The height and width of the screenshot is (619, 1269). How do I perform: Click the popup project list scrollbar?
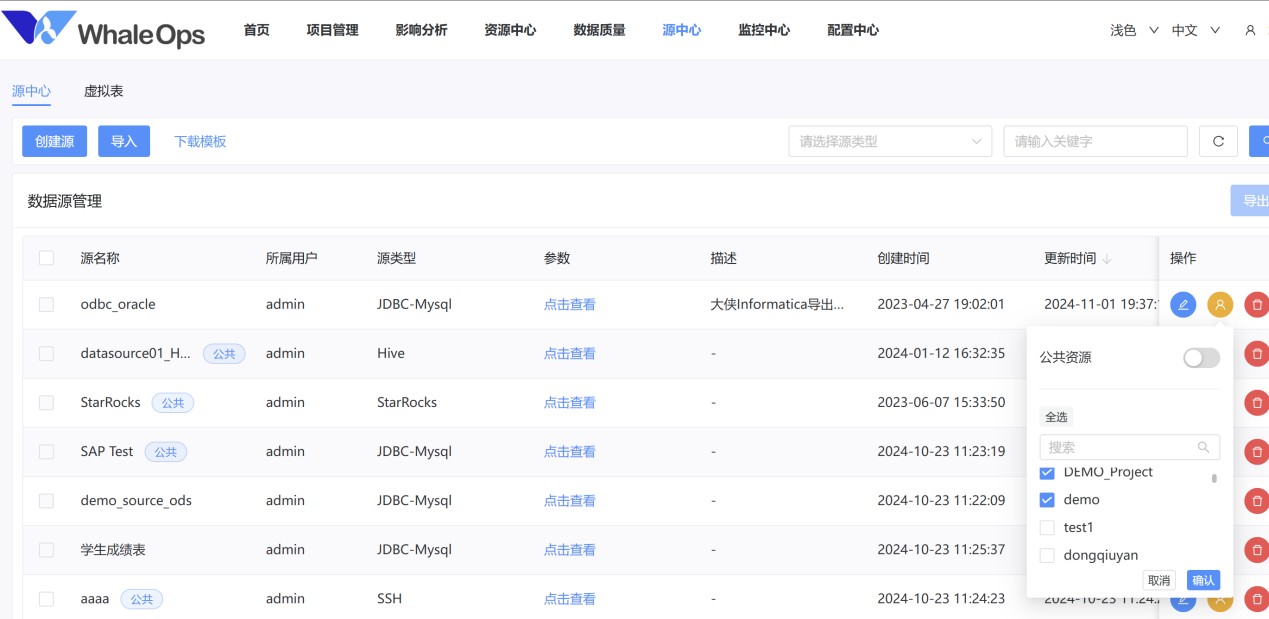[1214, 478]
